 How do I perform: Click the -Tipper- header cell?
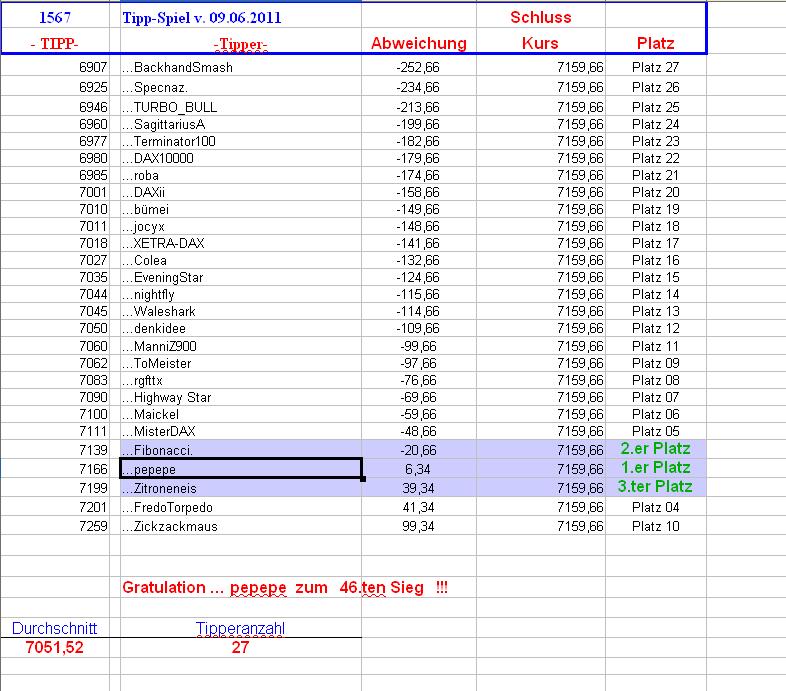point(241,43)
